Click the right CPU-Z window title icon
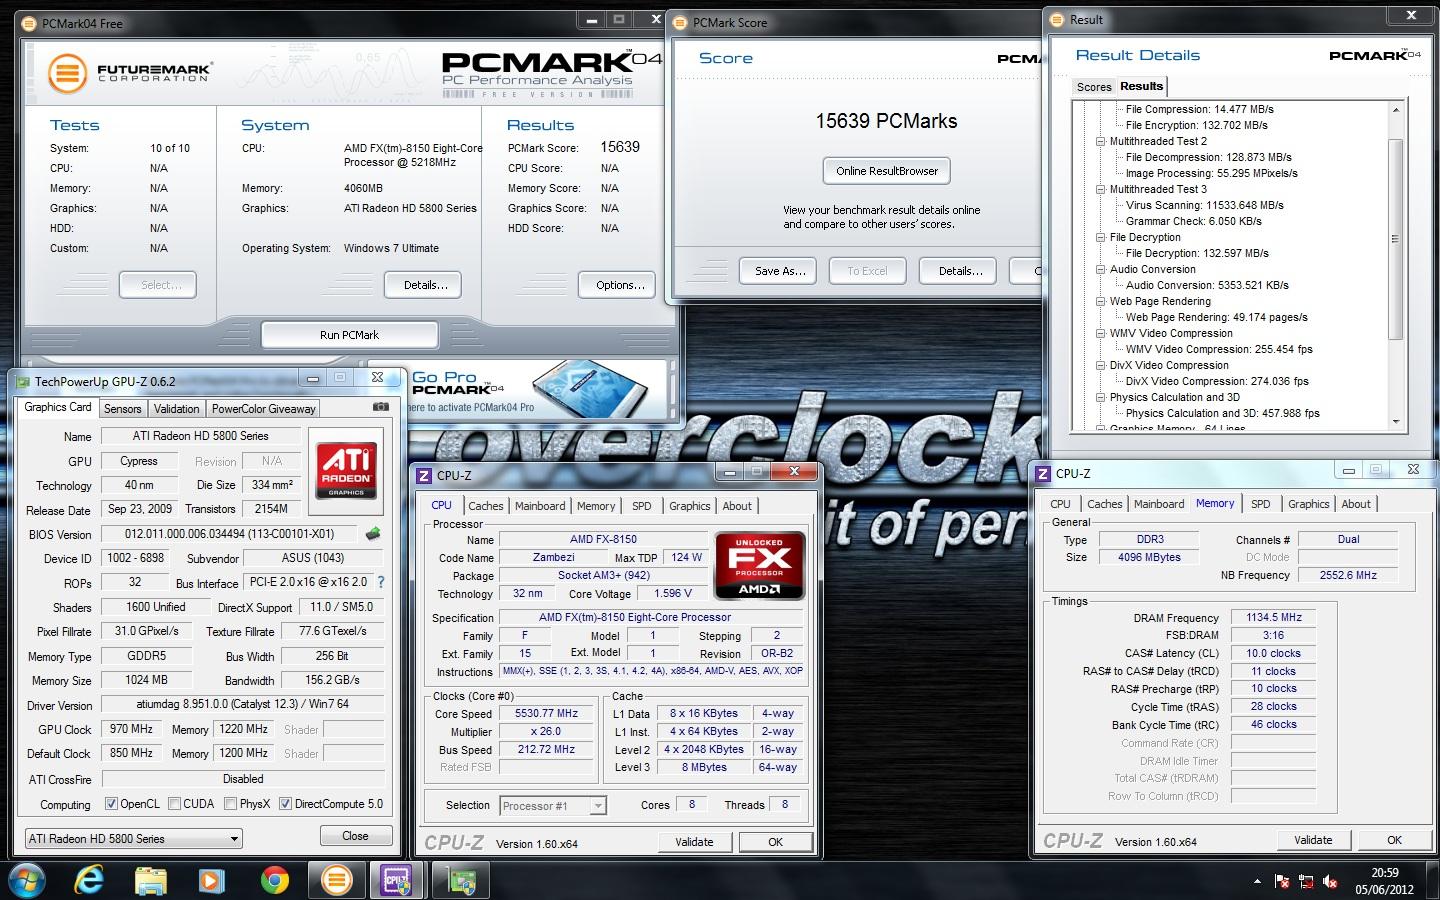Screen dimensions: 1440x900 (x=1043, y=473)
